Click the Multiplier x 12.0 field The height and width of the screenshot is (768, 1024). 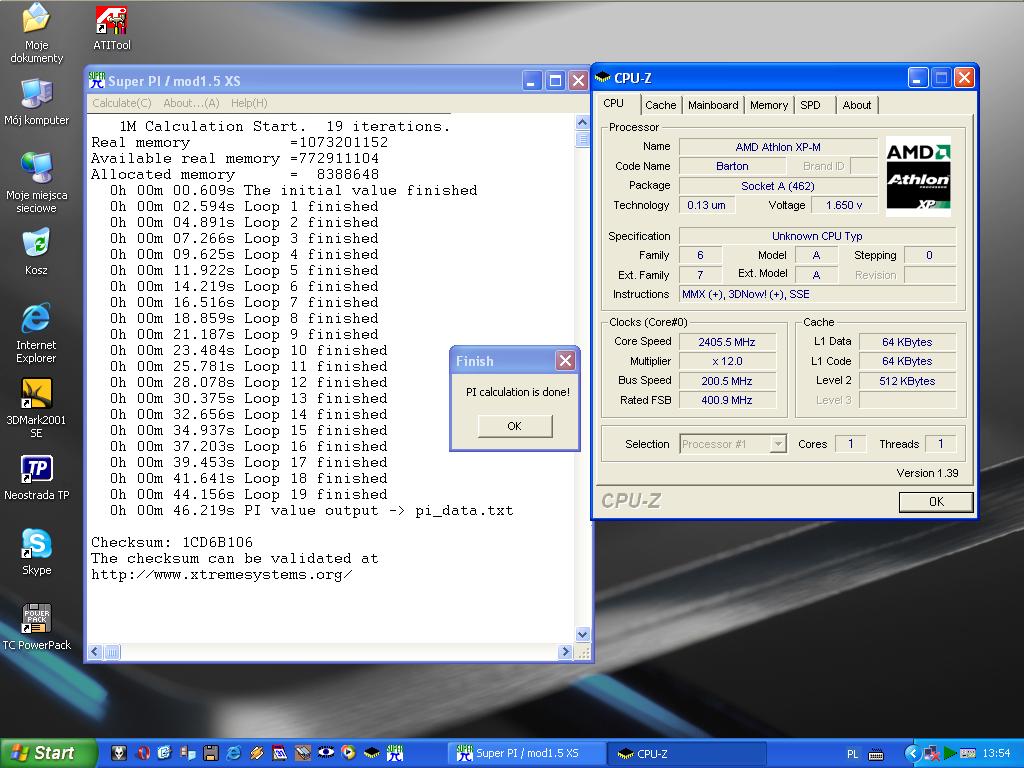(727, 361)
